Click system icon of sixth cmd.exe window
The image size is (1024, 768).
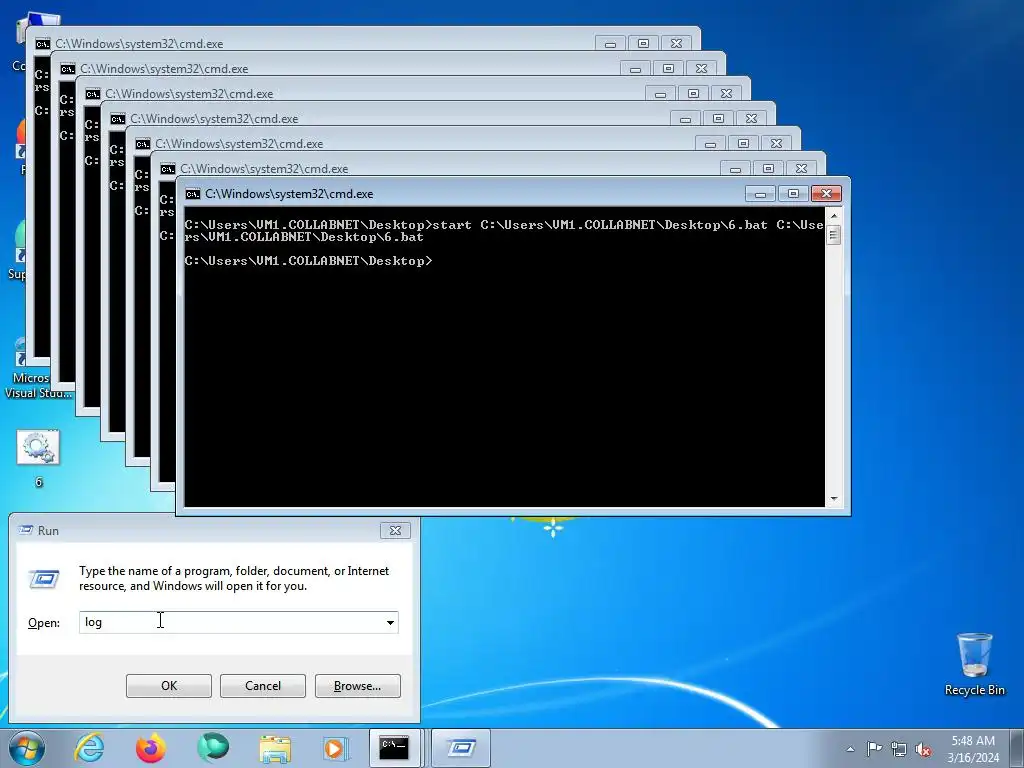(168, 169)
